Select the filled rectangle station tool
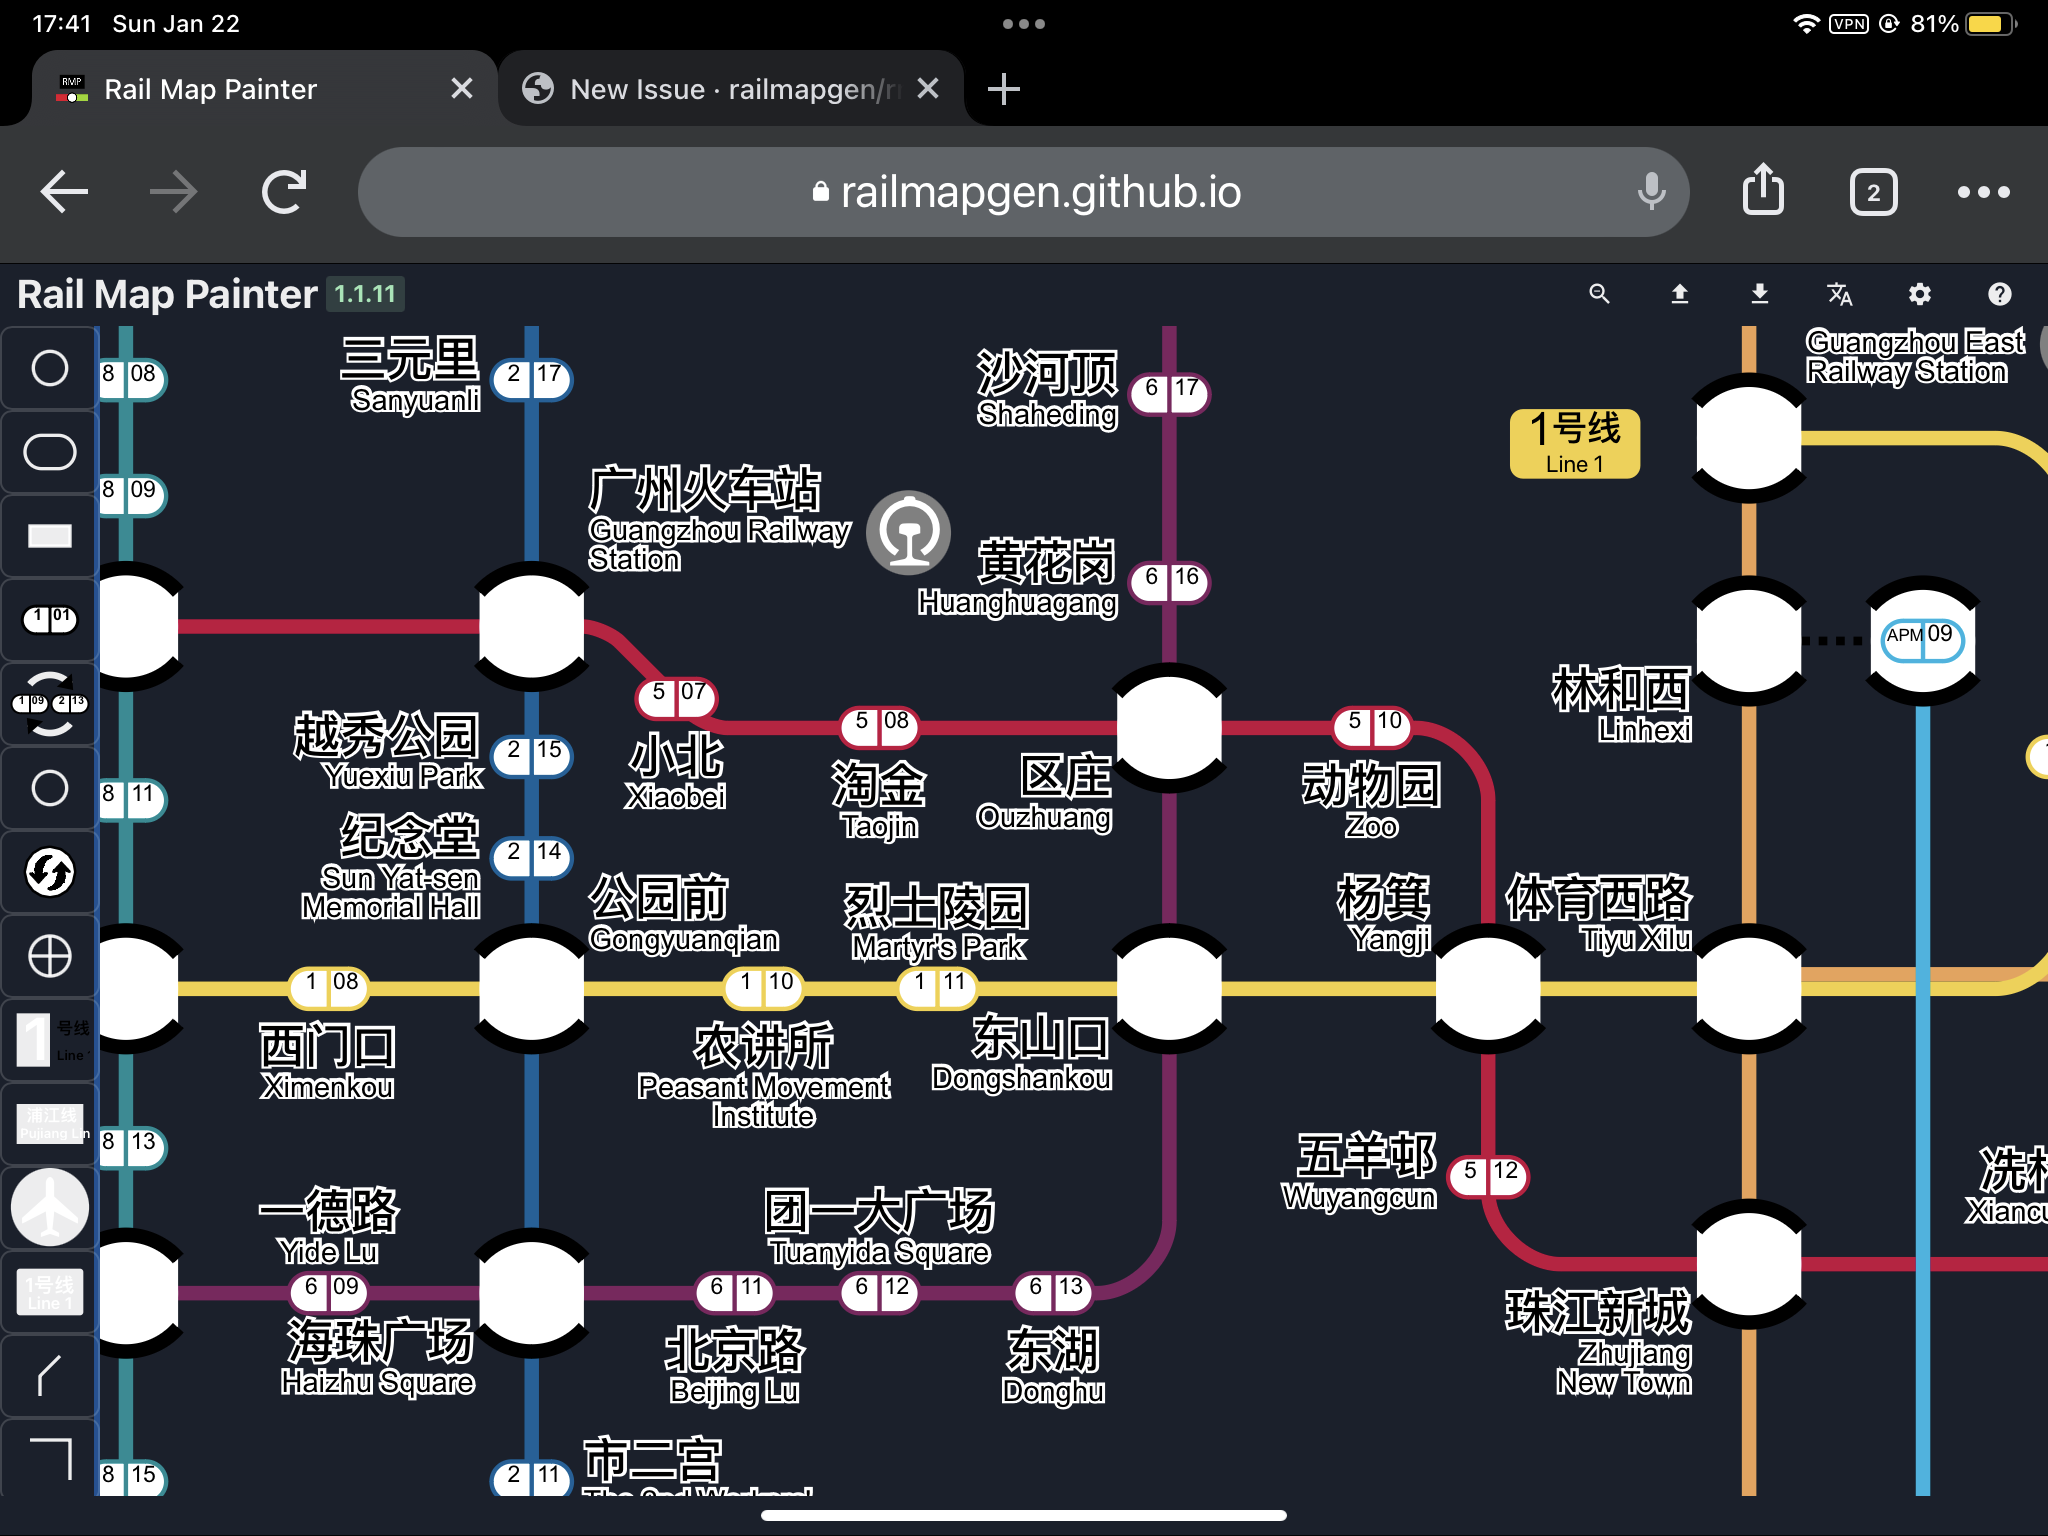The height and width of the screenshot is (1536, 2048). click(x=49, y=536)
